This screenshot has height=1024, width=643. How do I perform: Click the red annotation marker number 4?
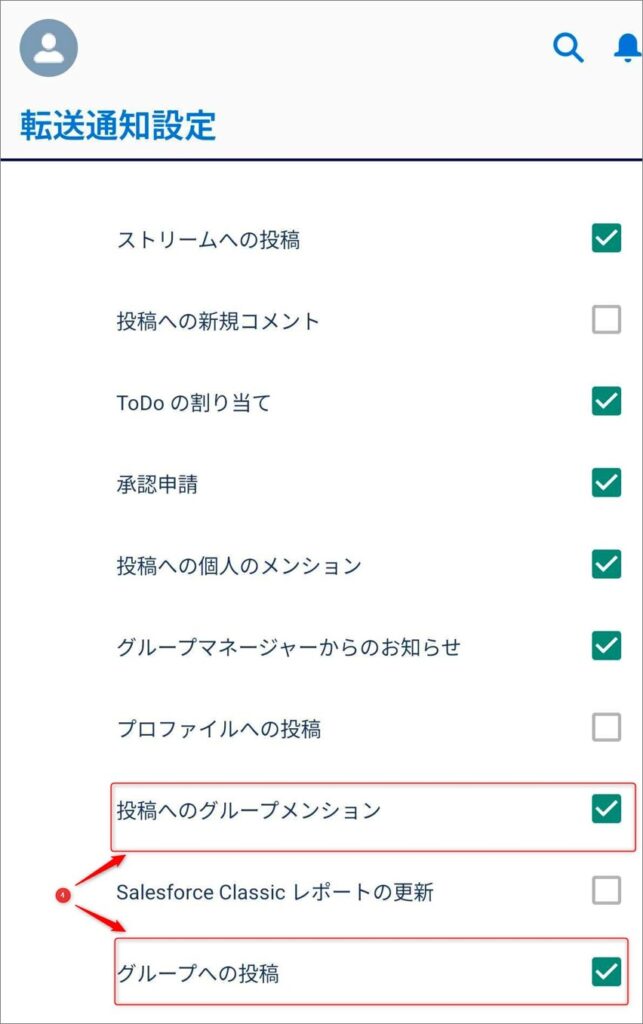click(62, 896)
